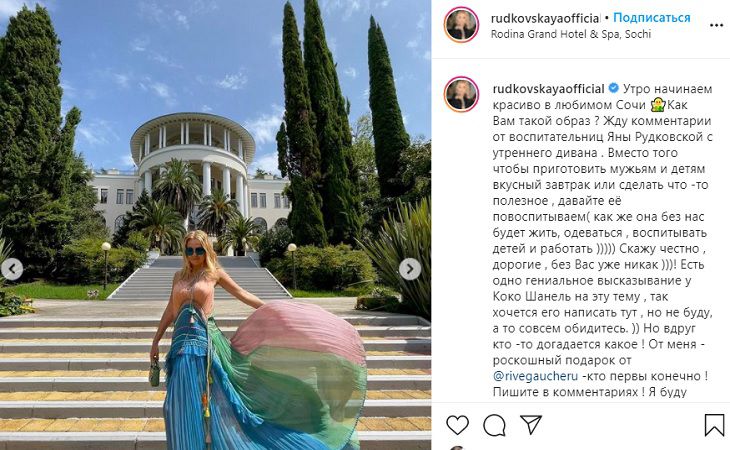Open the three-dot more options menu
The image size is (730, 450).
click(716, 25)
